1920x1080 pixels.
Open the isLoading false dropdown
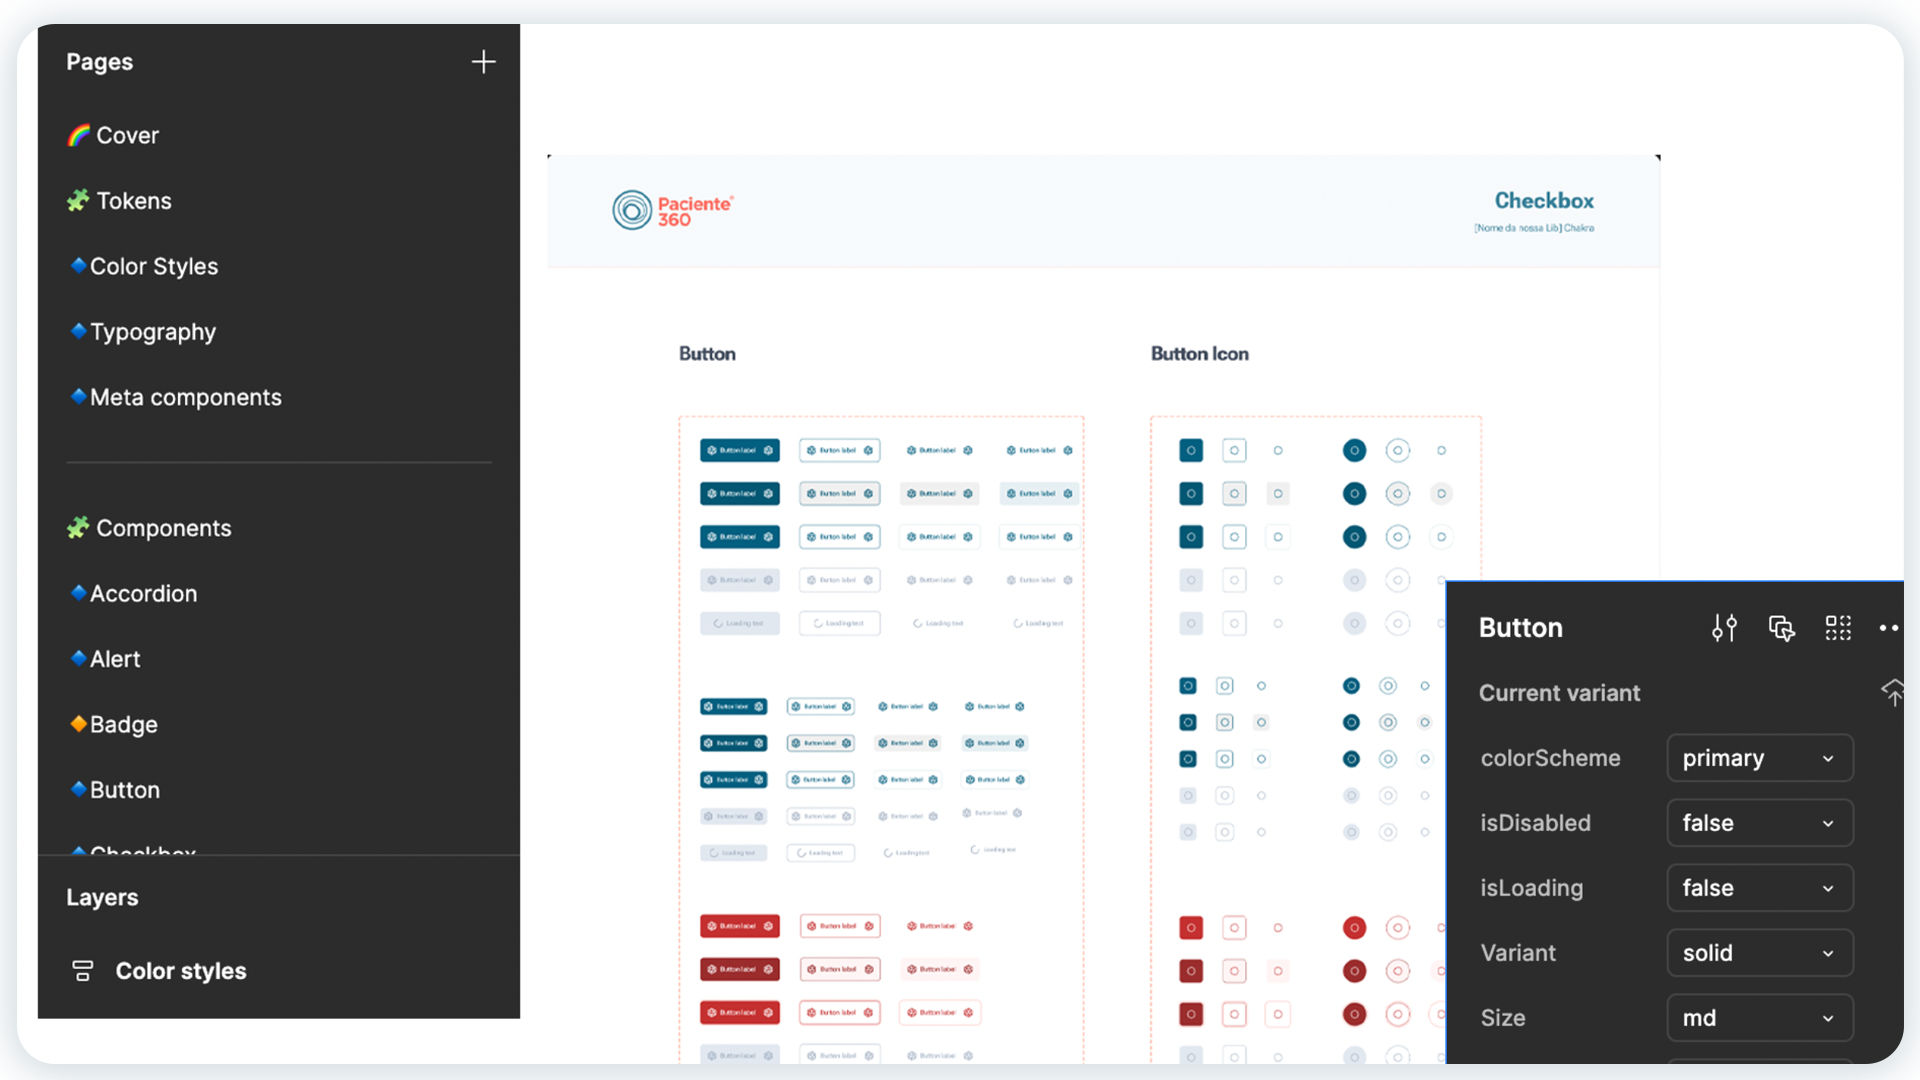pyautogui.click(x=1760, y=888)
